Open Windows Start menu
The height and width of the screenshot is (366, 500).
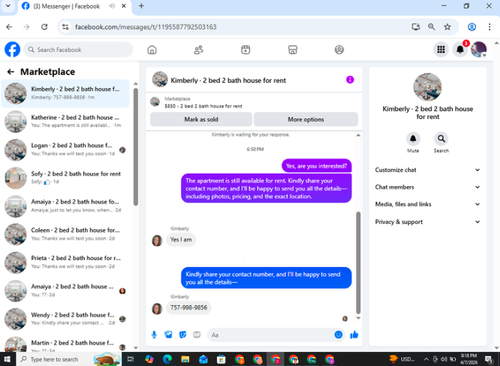[x=7, y=359]
